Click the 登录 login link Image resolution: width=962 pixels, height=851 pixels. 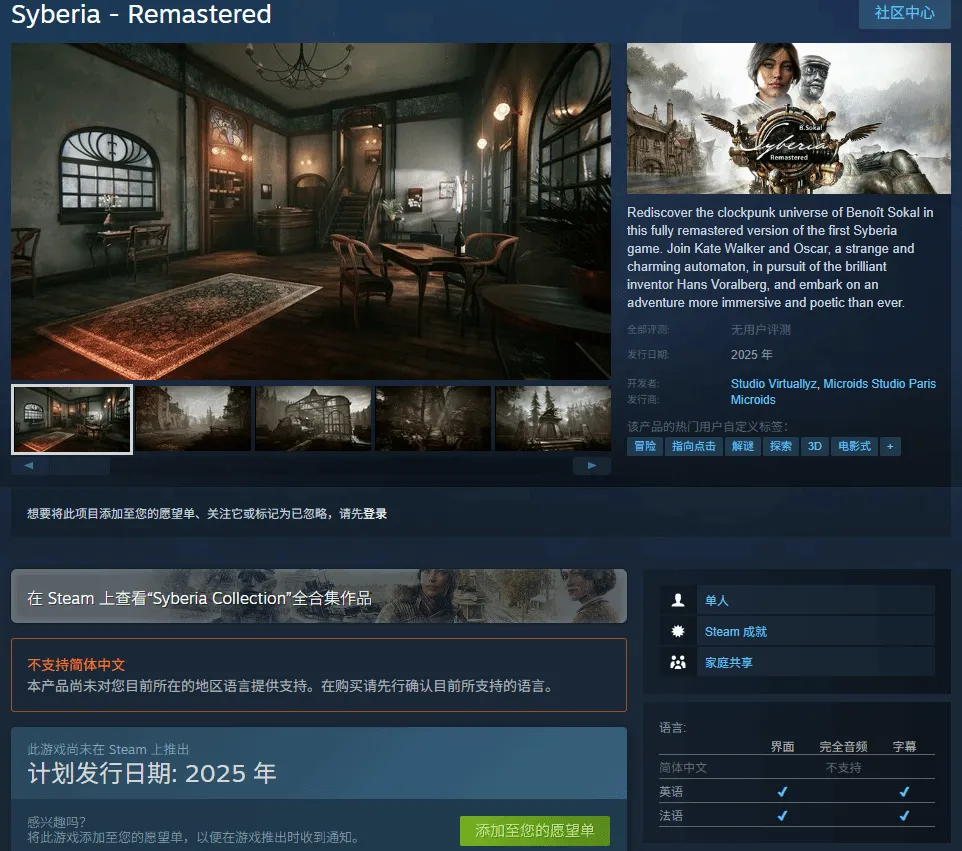pos(375,514)
